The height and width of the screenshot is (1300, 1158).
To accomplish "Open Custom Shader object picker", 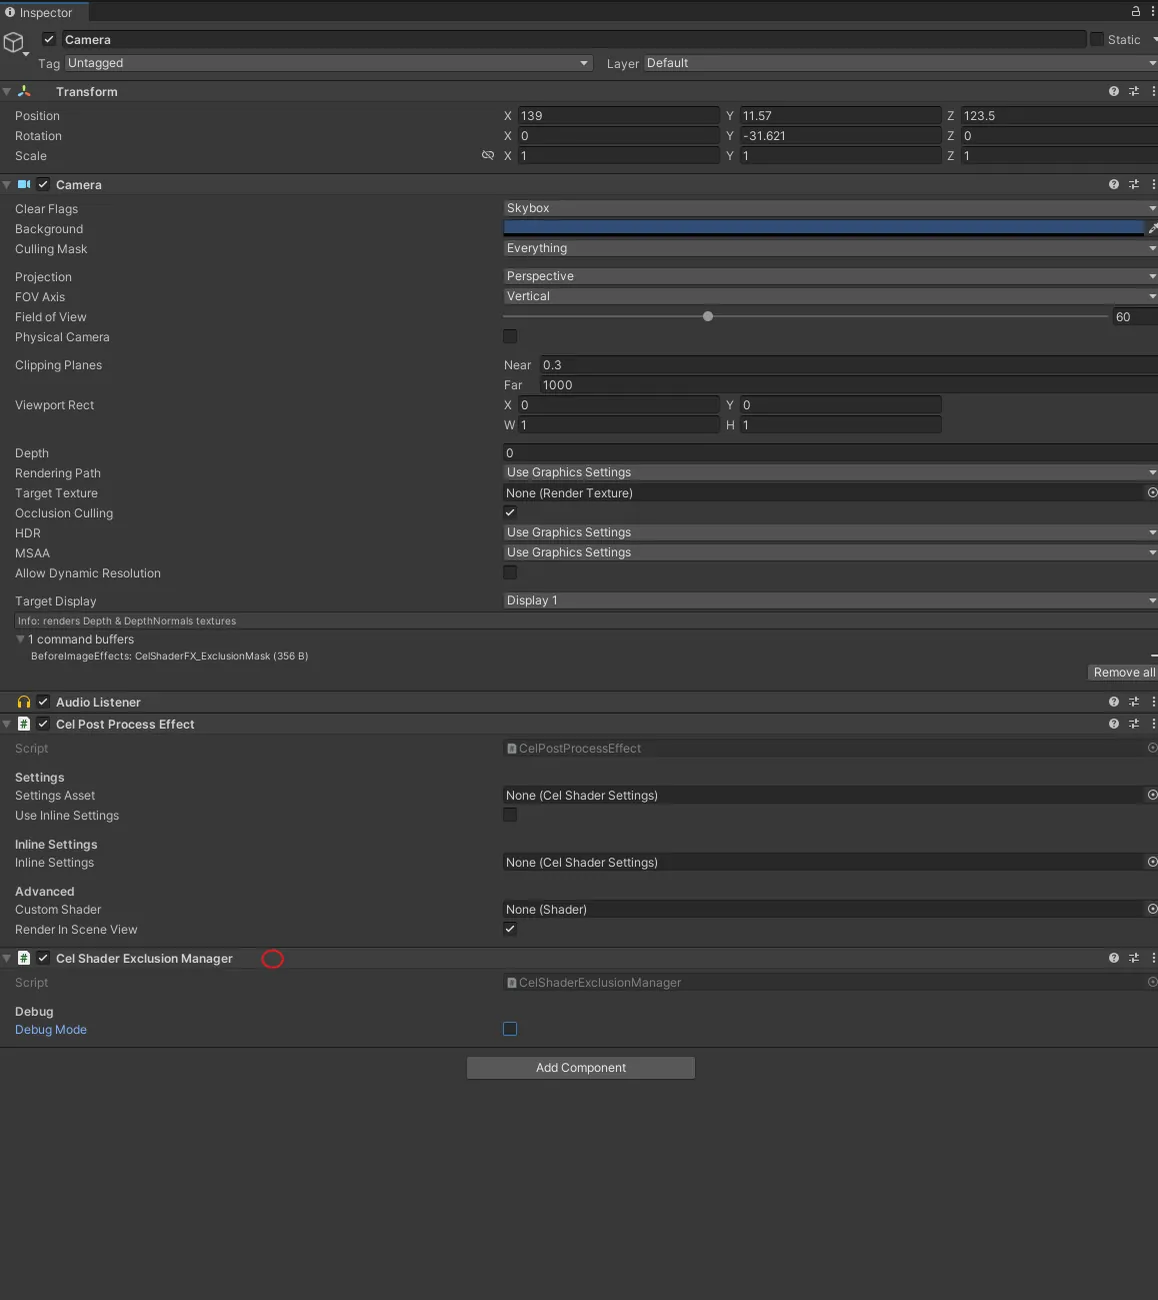I will pos(1152,909).
